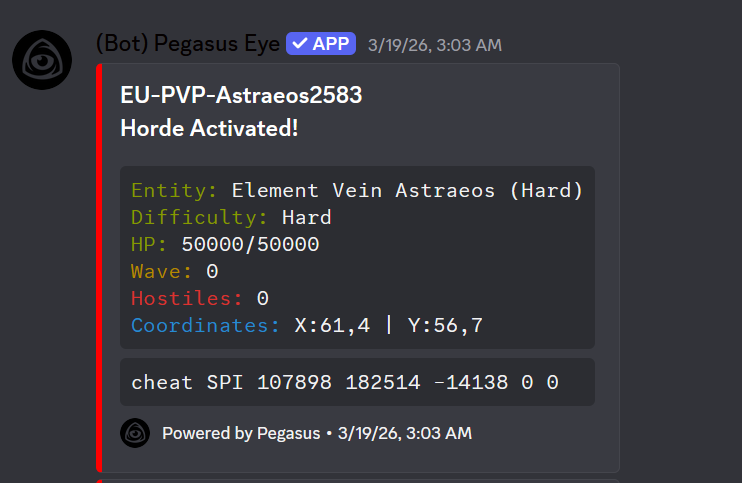Click the timestamp in the embed footer

click(404, 433)
